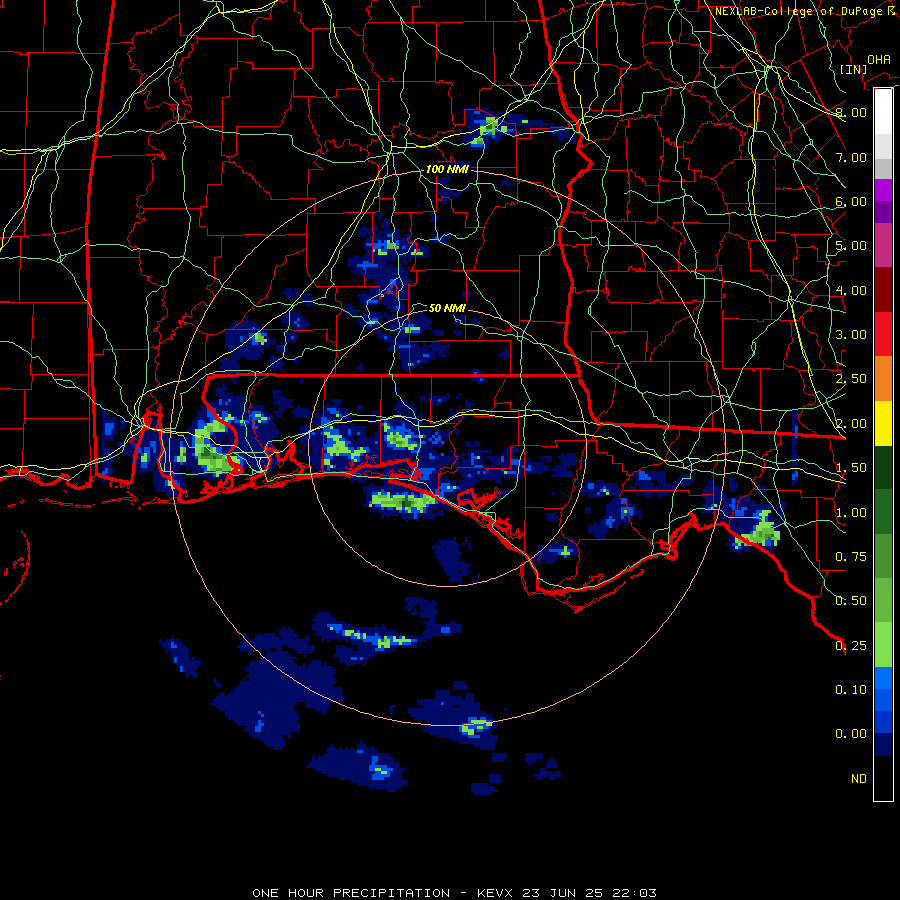
Task: Click the 2.50 legend value
Action: coord(851,379)
